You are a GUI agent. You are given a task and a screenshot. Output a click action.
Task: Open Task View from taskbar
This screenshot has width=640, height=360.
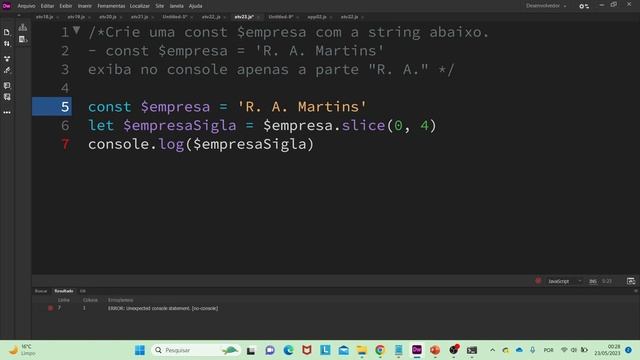(251, 350)
